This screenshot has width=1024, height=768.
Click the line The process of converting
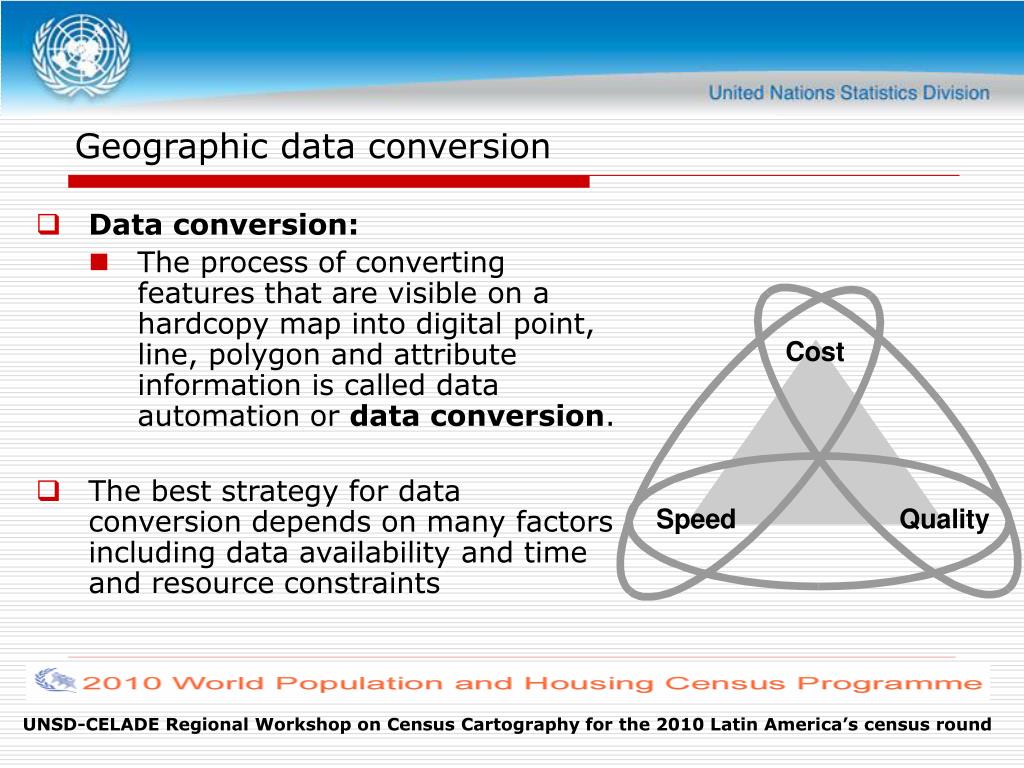coord(321,263)
